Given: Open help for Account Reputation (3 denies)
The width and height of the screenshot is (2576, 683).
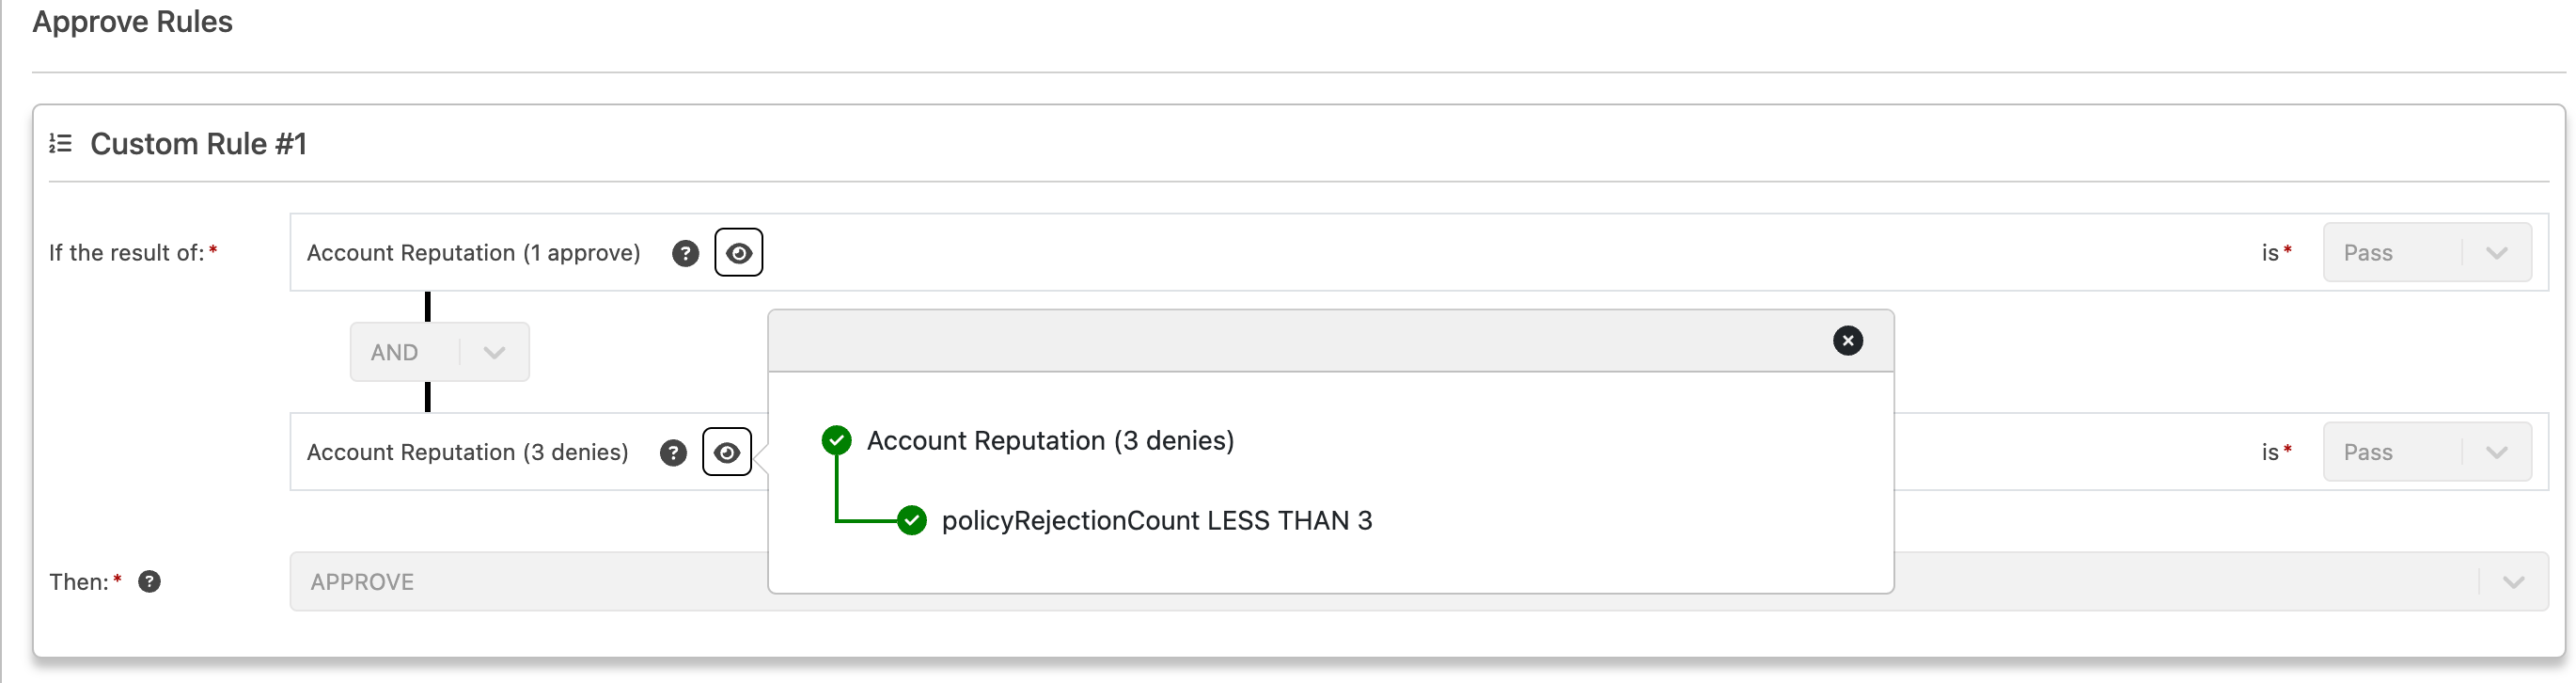Looking at the screenshot, I should pos(673,453).
